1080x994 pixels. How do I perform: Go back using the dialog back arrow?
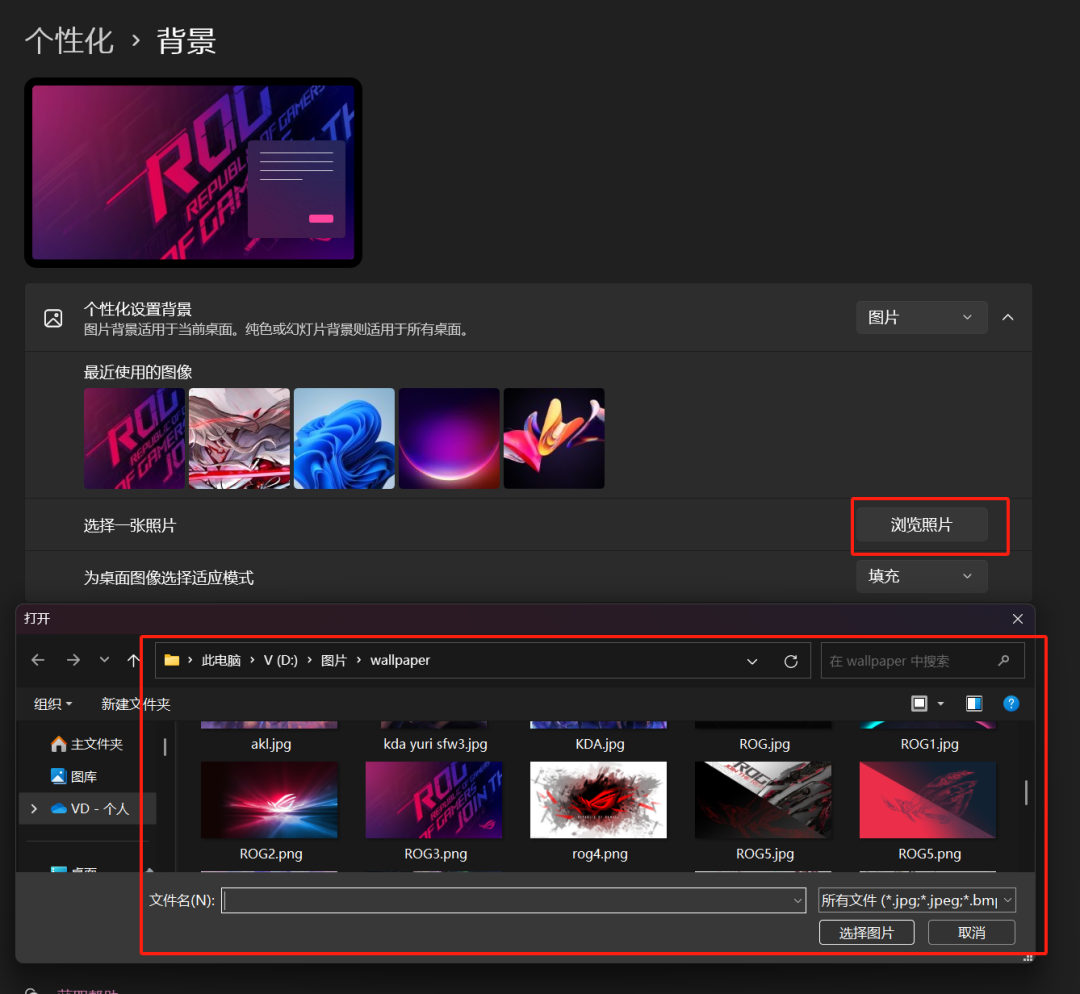tap(38, 660)
